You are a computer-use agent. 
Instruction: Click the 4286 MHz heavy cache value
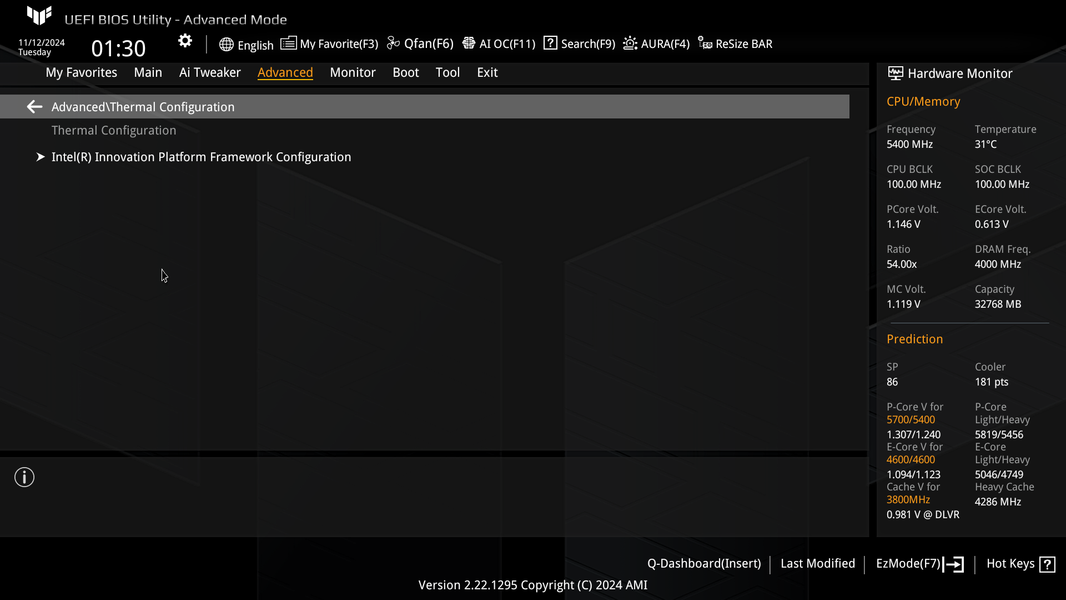998,502
